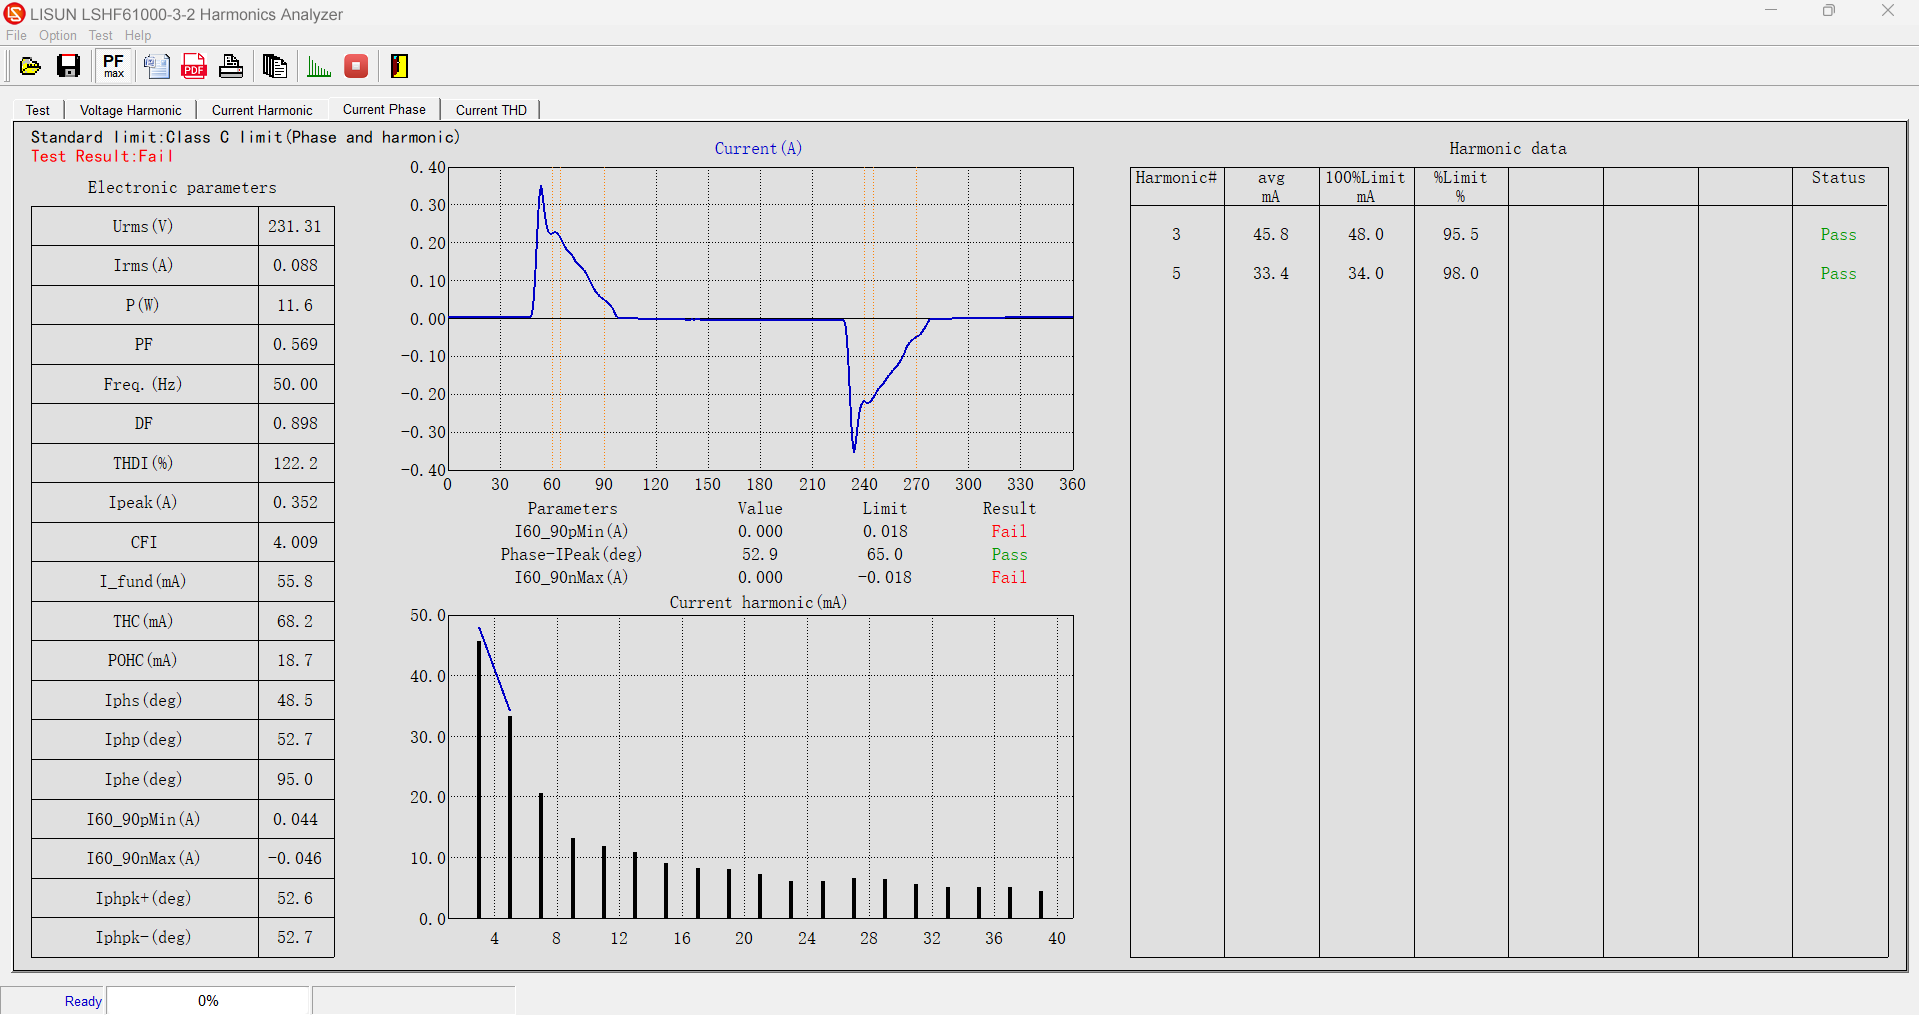The width and height of the screenshot is (1919, 1015).
Task: Print the harmonic test report
Action: (x=230, y=66)
